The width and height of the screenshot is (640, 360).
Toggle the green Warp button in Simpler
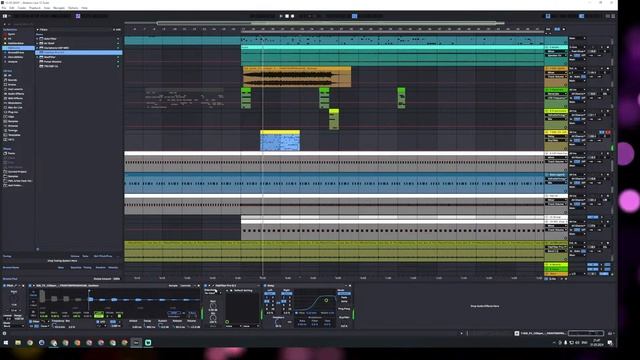[99, 314]
